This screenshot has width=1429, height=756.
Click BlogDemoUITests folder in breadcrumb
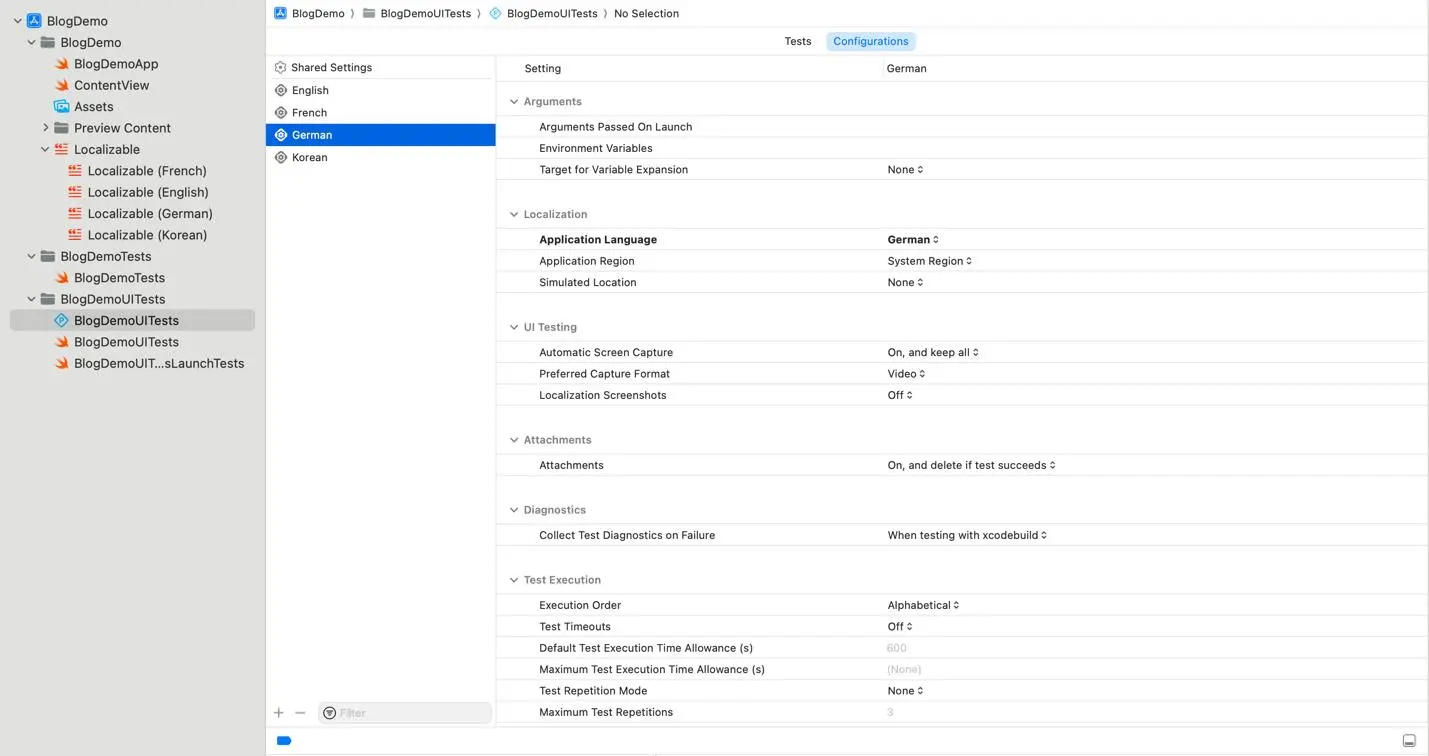click(x=417, y=13)
